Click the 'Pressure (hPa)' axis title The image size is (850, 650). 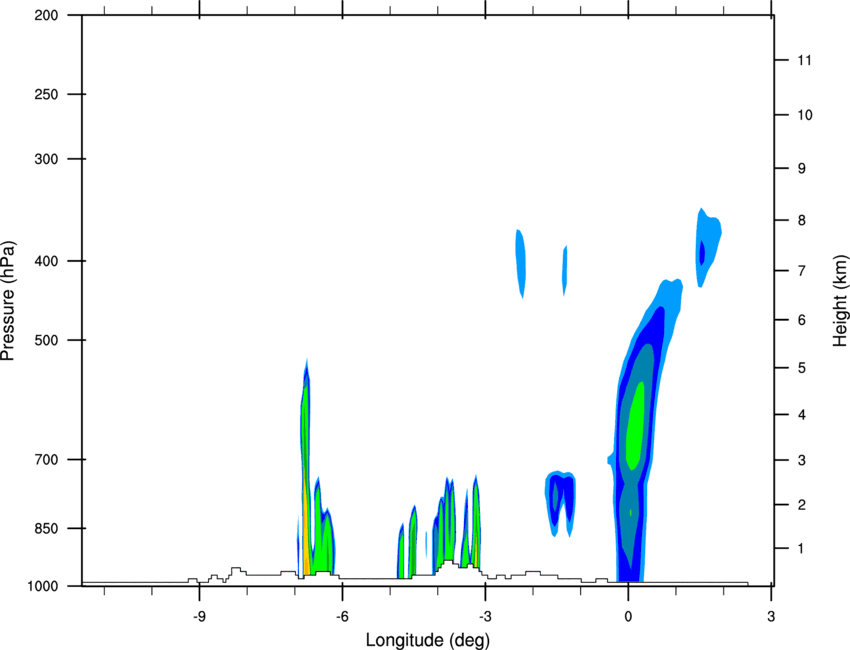pyautogui.click(x=8, y=301)
